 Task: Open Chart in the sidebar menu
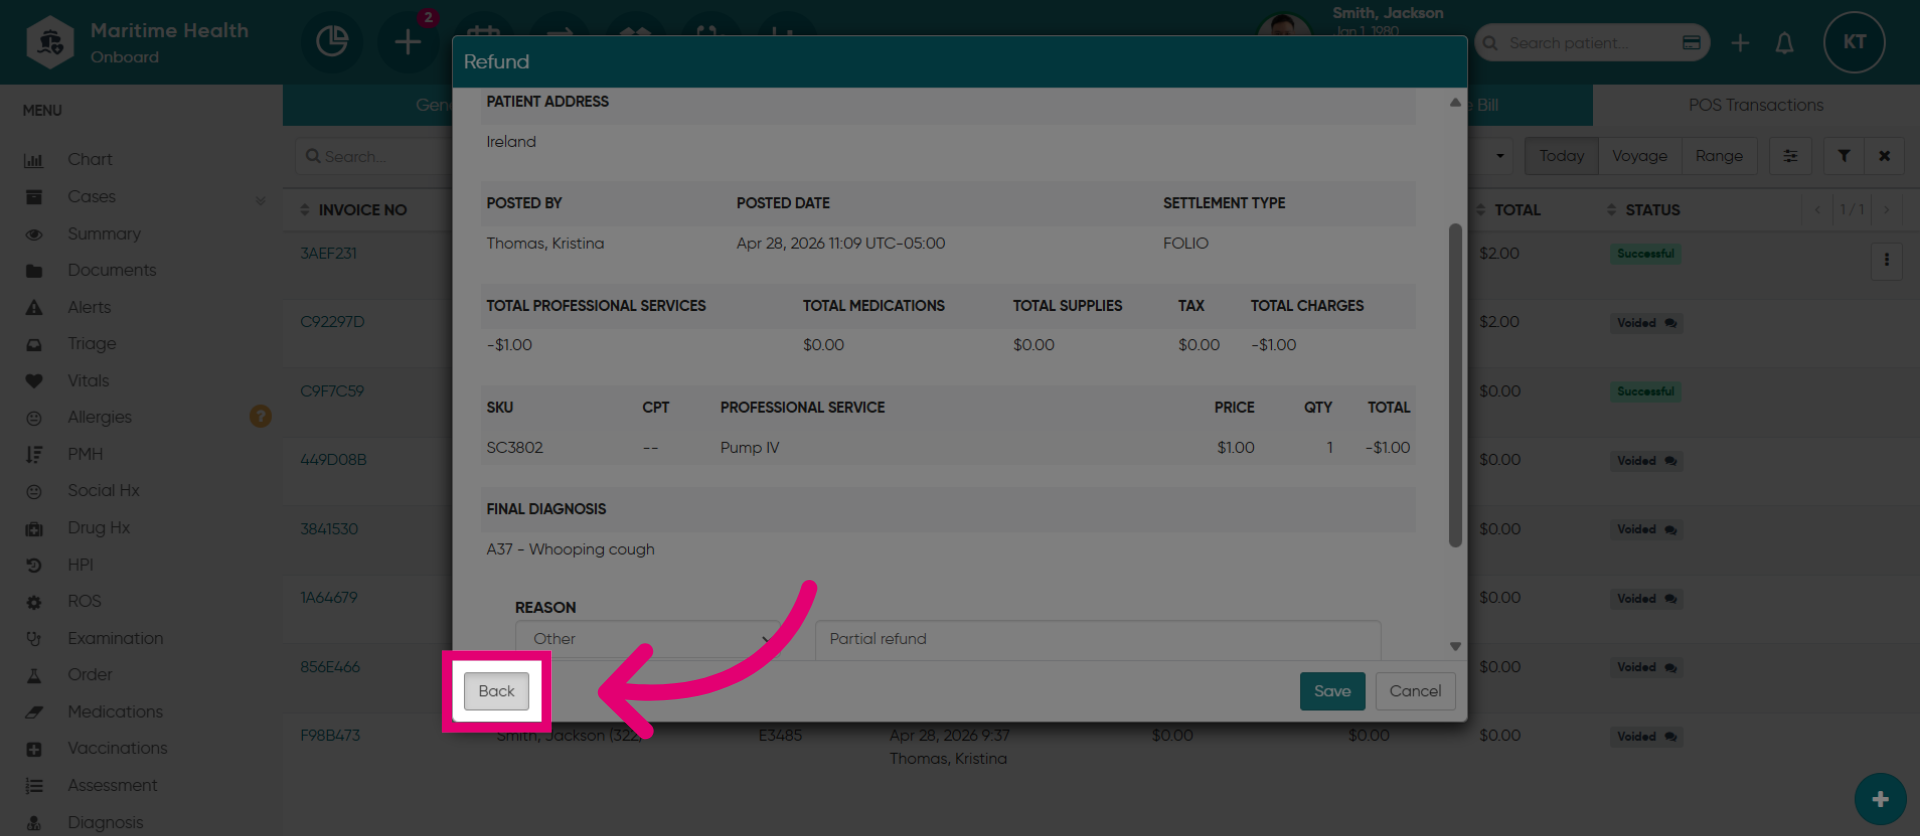tap(89, 160)
